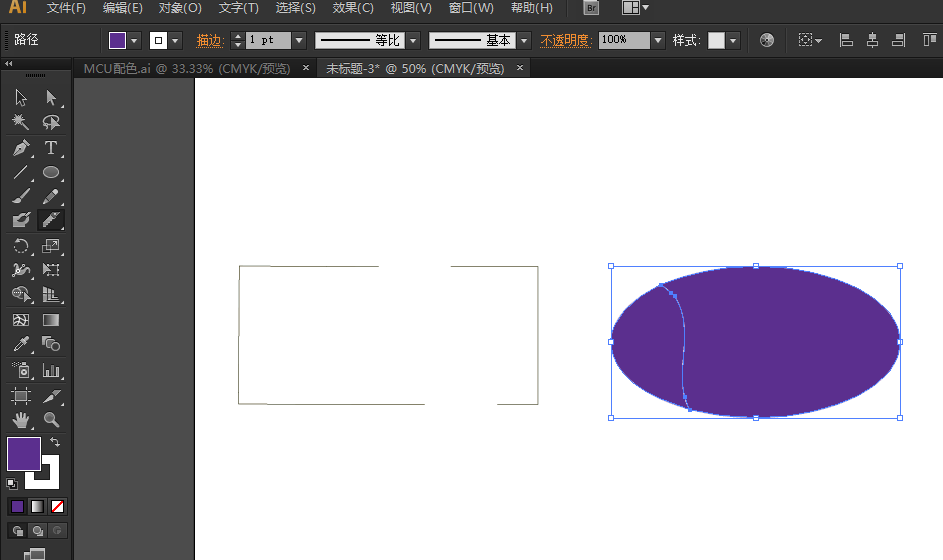The width and height of the screenshot is (943, 560).
Task: Select the Column Graph tool
Action: [51, 370]
